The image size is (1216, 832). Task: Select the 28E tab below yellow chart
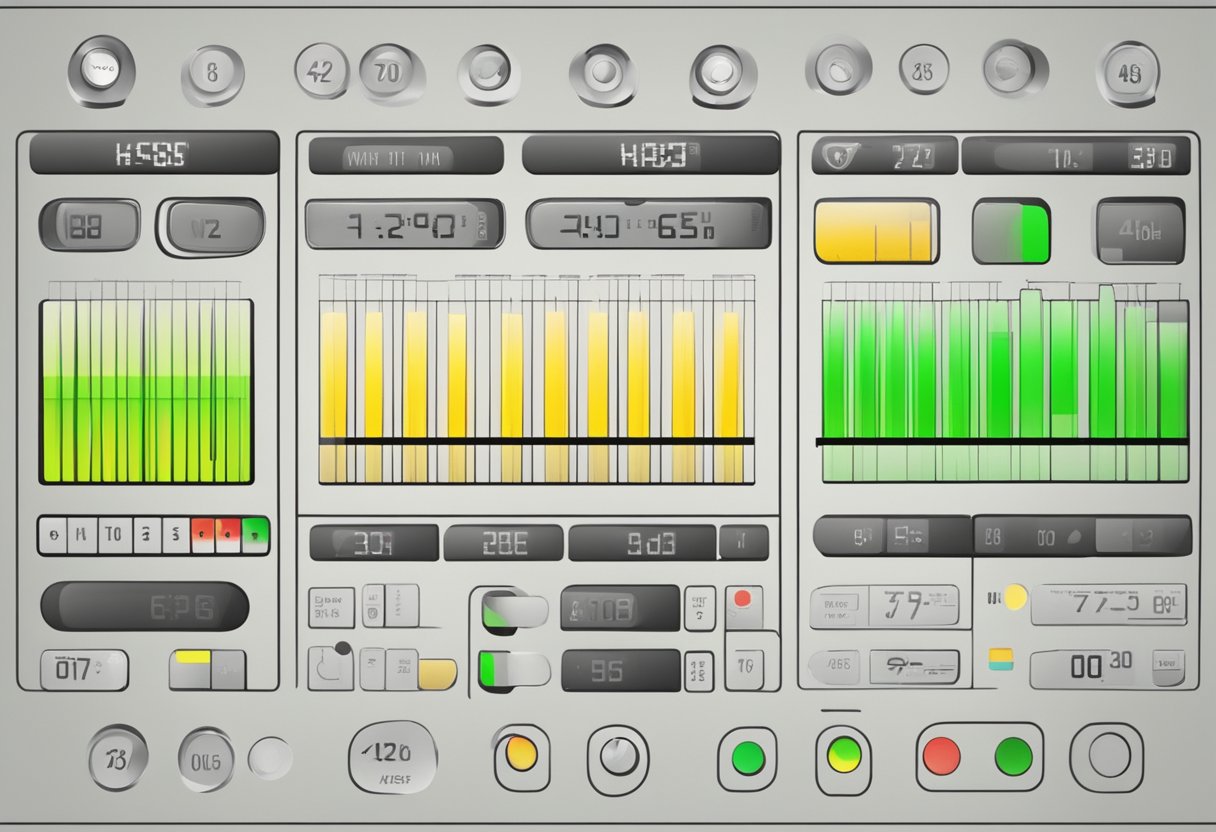[503, 543]
